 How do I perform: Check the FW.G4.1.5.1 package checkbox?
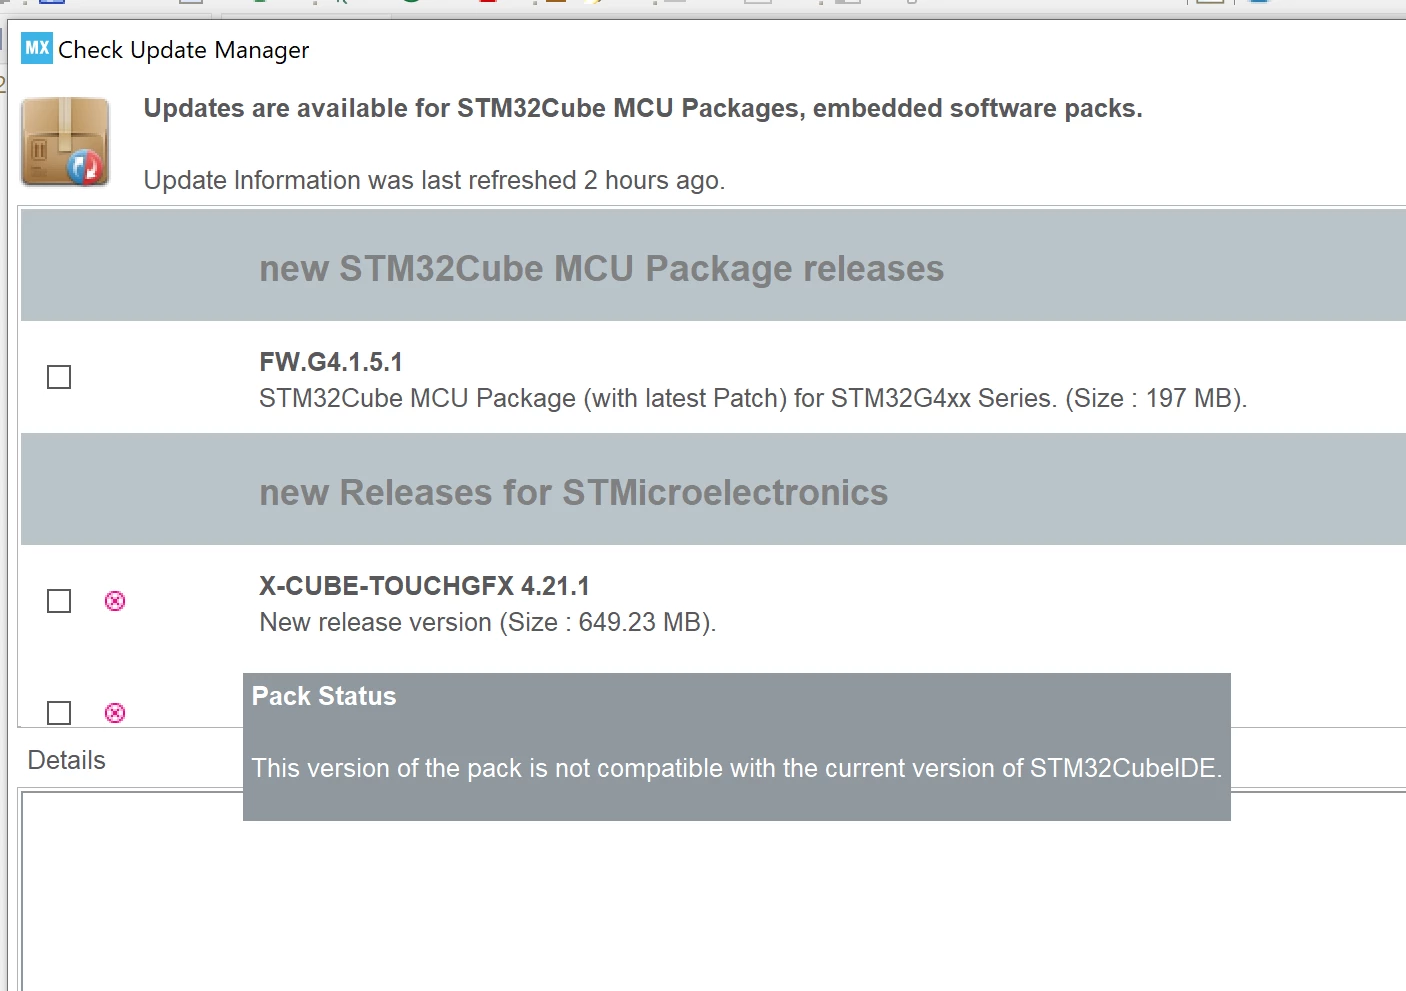(59, 377)
